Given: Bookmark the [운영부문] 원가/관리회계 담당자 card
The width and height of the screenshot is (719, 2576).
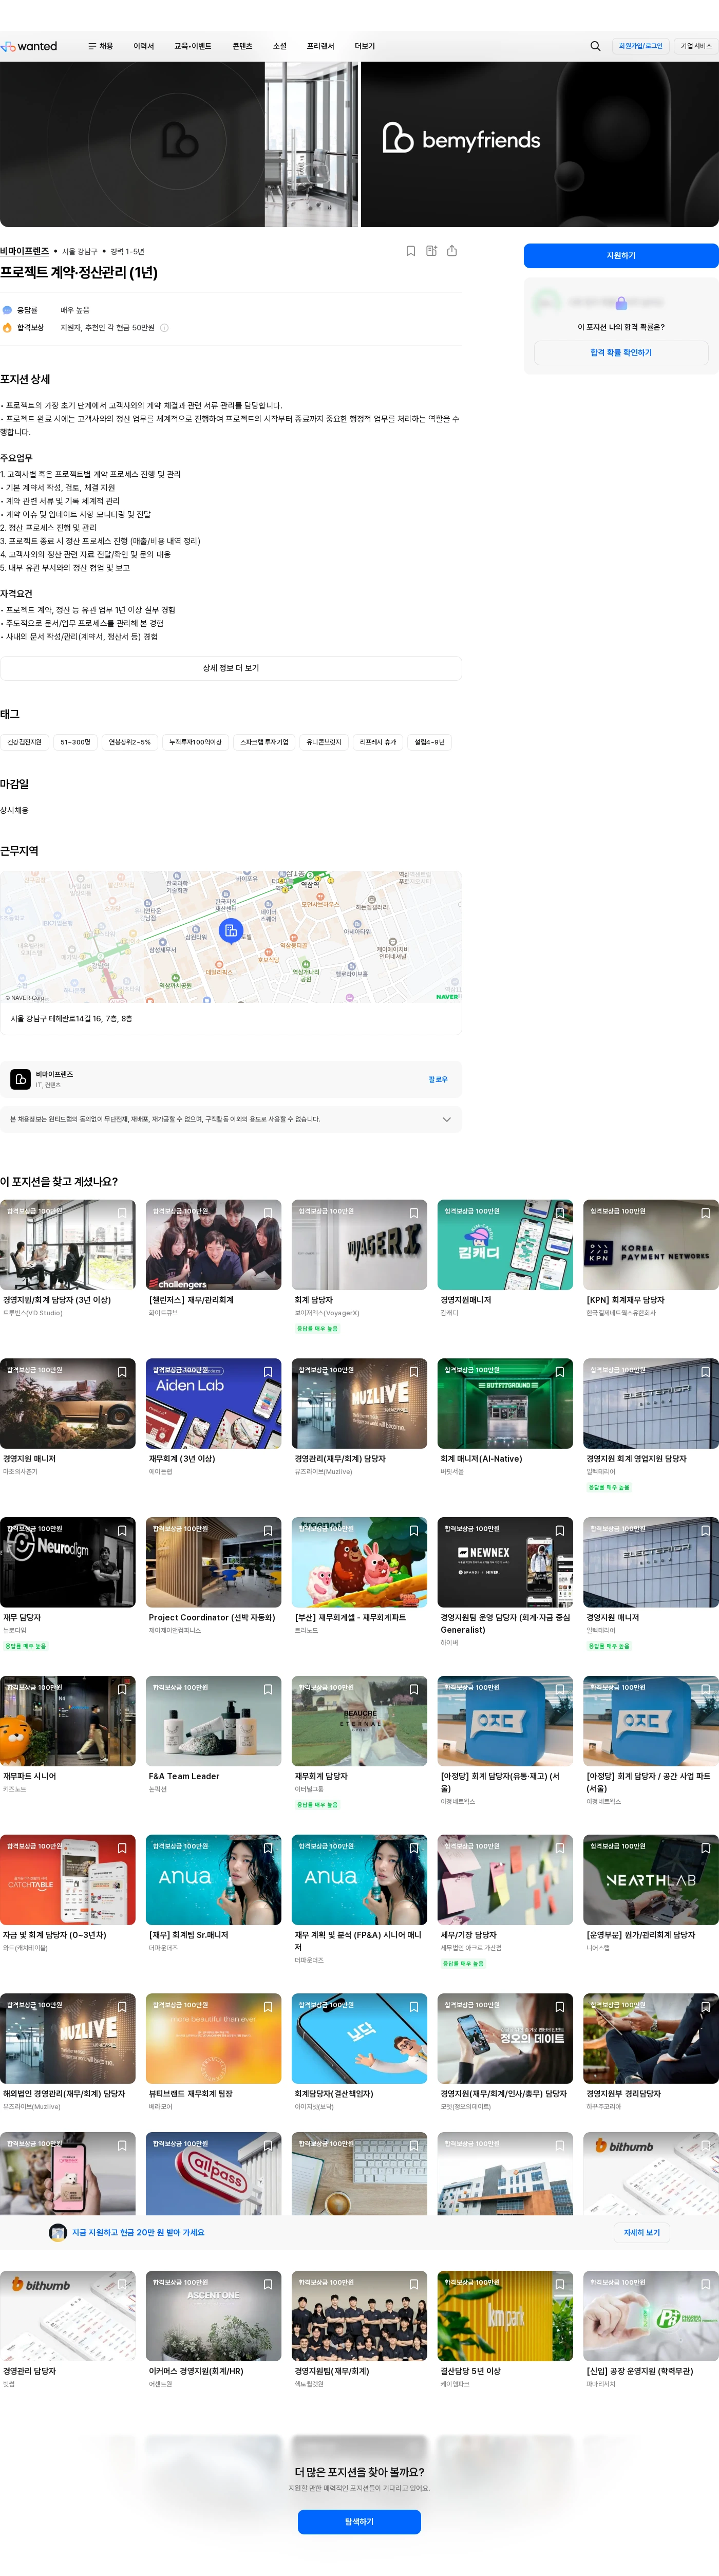Looking at the screenshot, I should [x=706, y=1848].
